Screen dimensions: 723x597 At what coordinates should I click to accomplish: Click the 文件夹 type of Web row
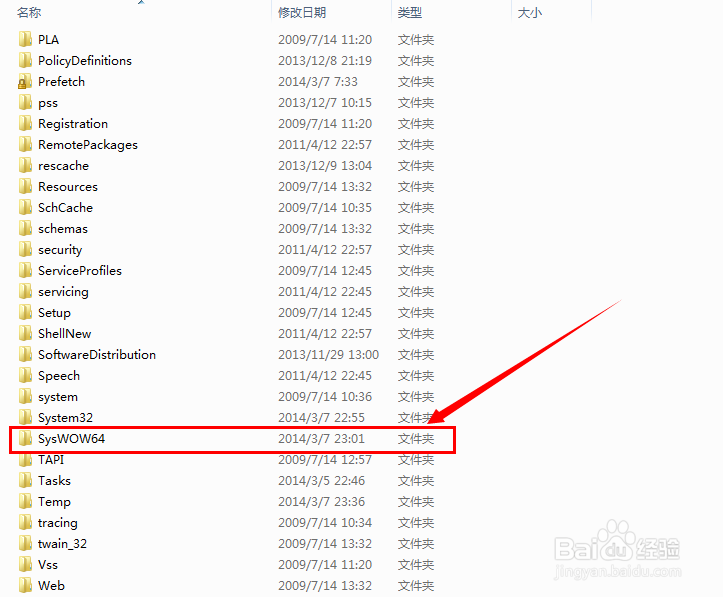[416, 585]
